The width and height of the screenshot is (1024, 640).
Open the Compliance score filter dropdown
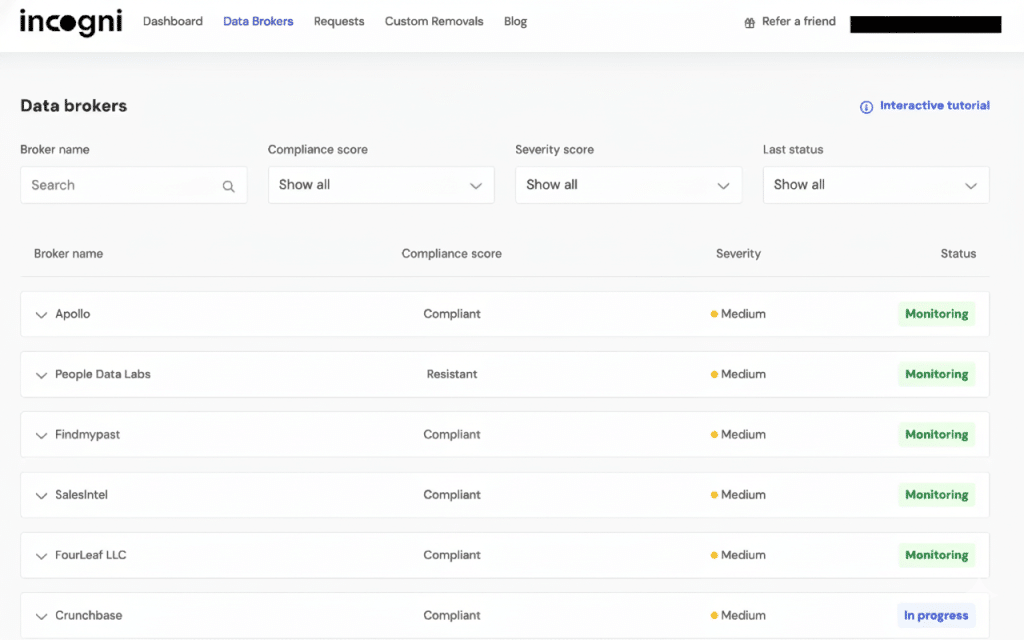coord(380,184)
